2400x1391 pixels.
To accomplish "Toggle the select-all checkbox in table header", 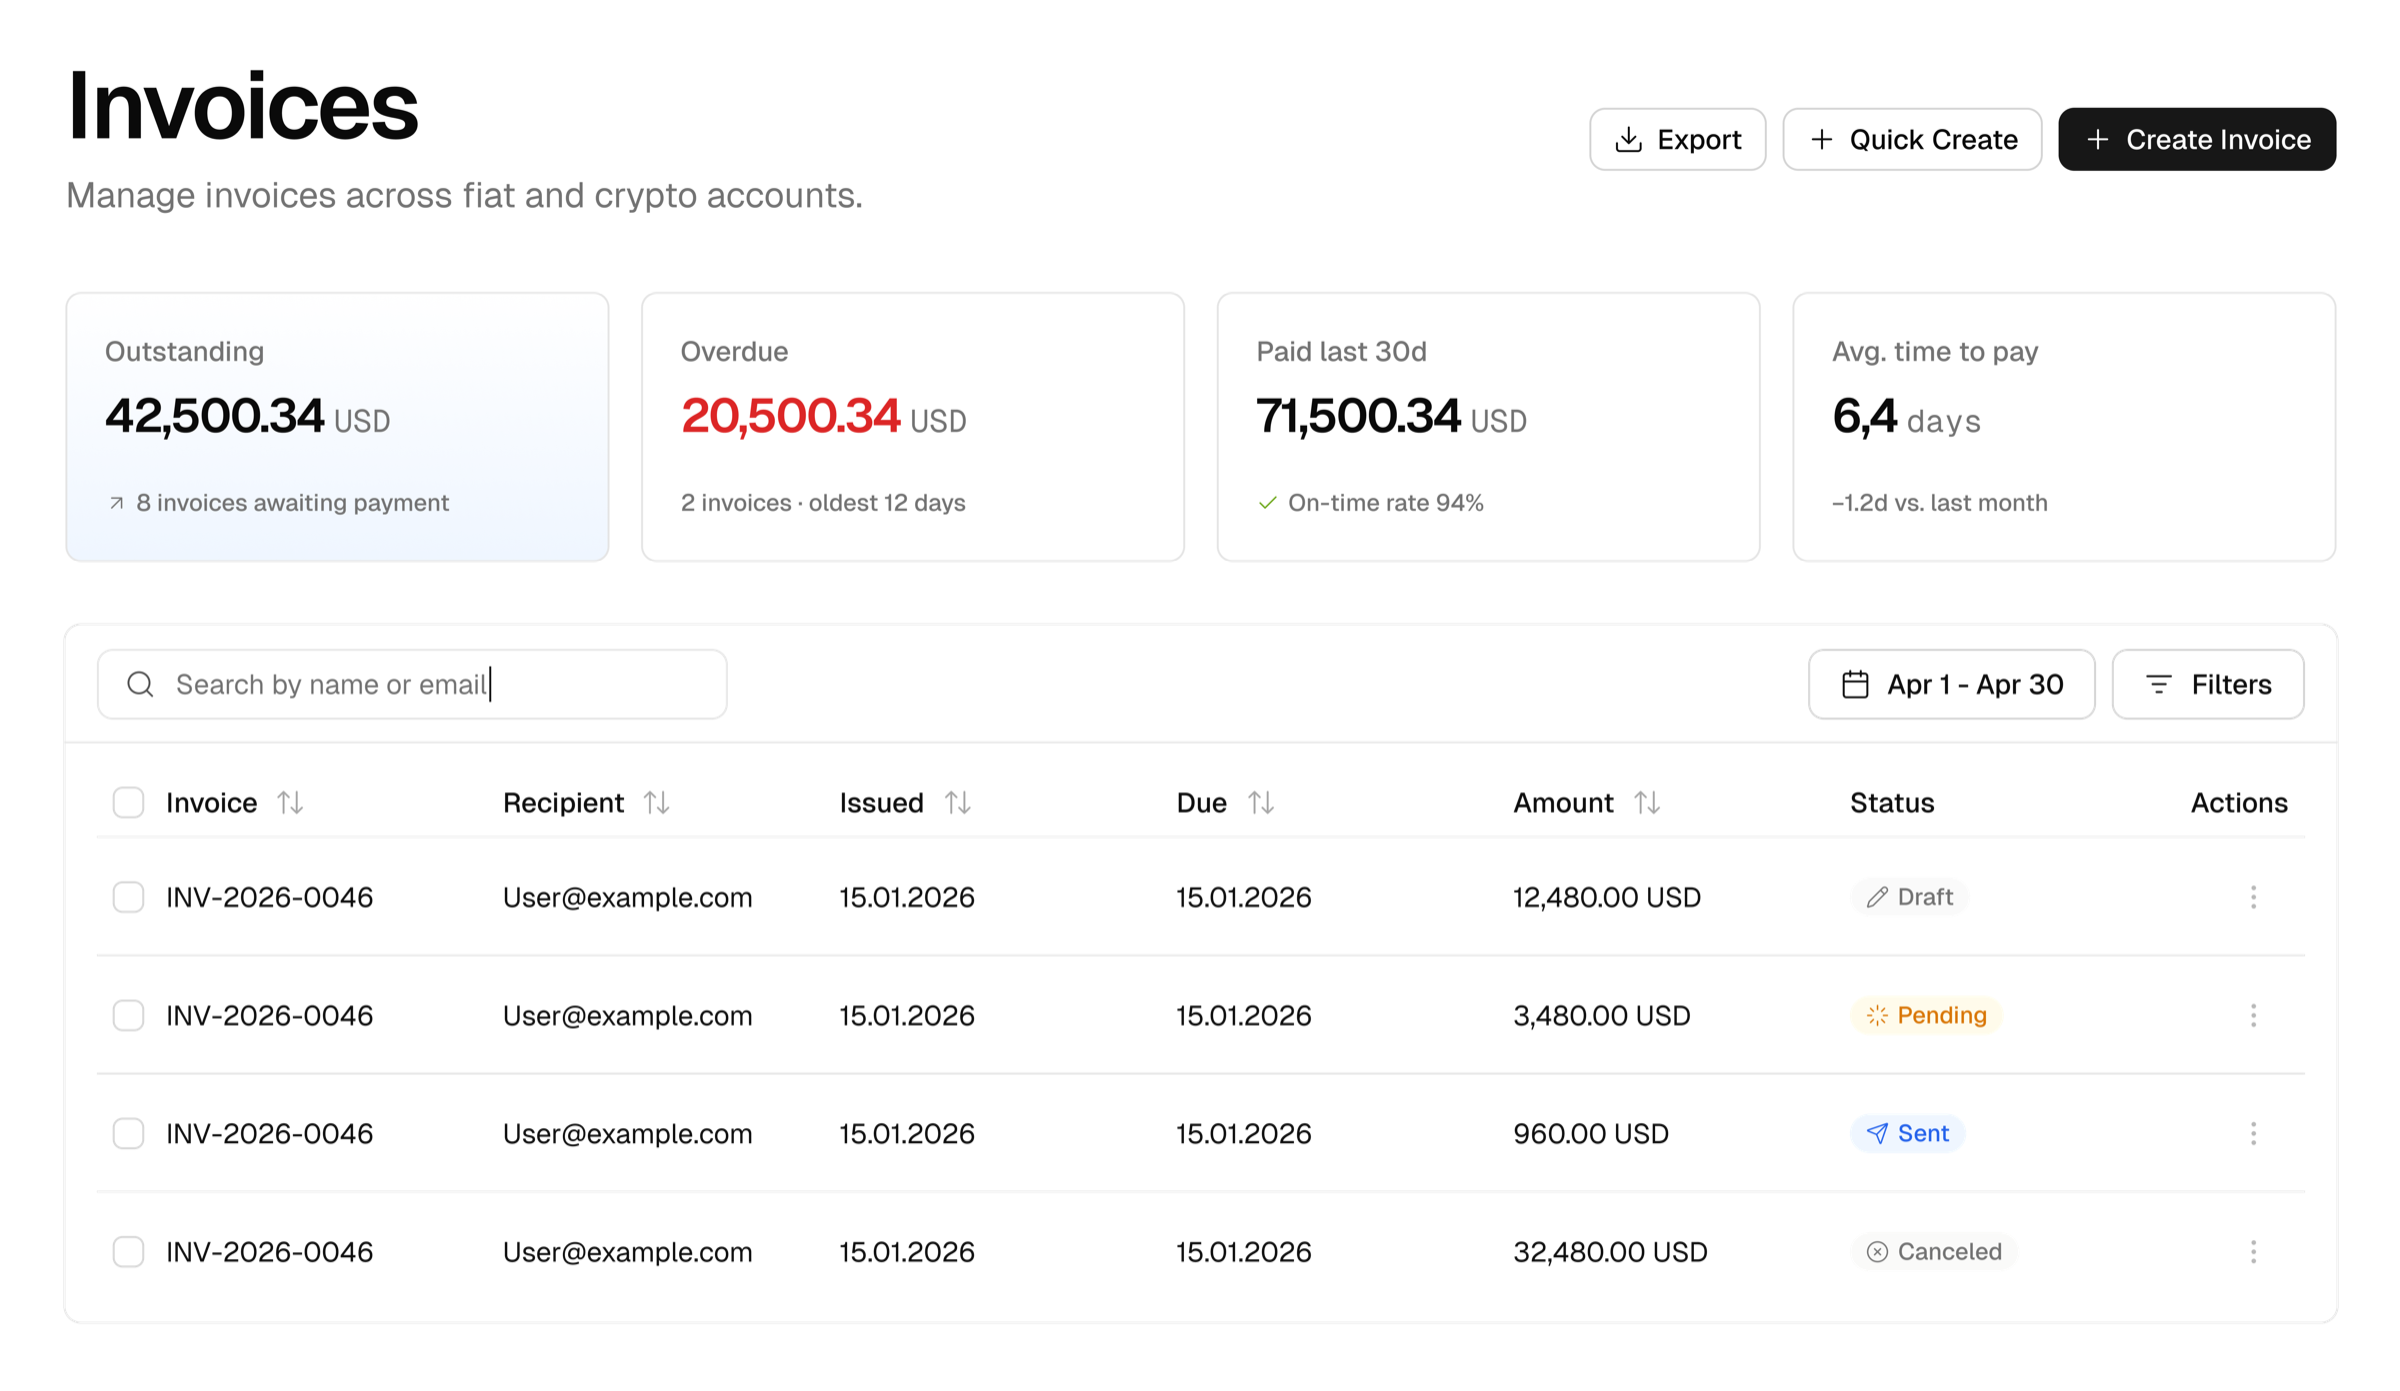I will point(128,802).
